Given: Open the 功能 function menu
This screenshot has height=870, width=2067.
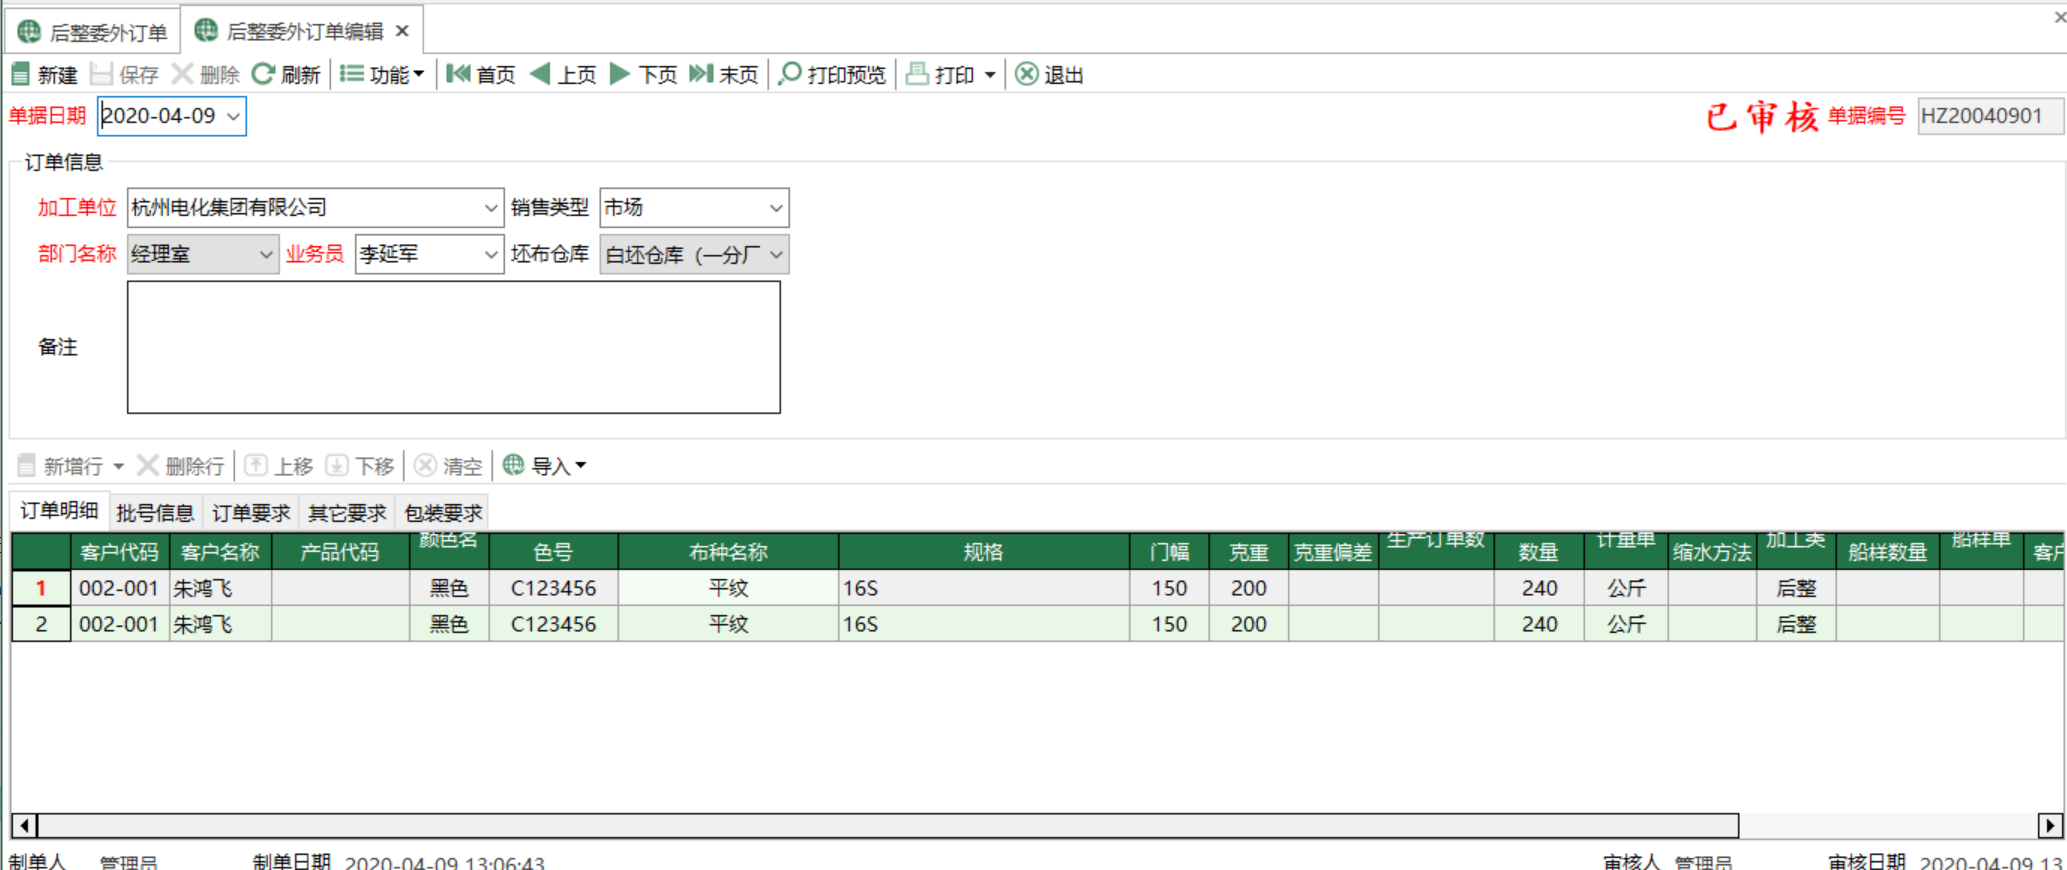Looking at the screenshot, I should click(x=382, y=74).
